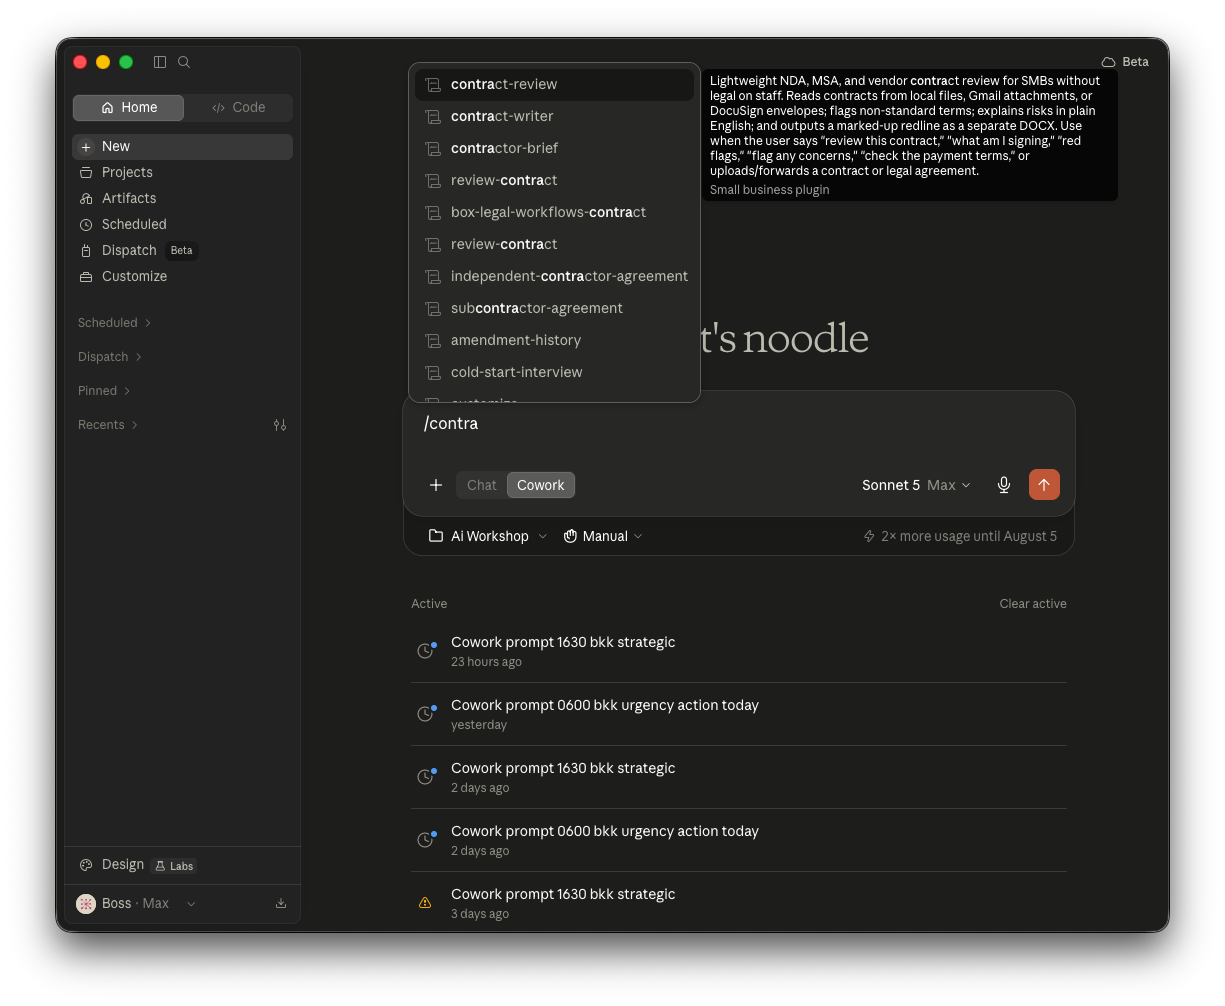Select independent-contractor-agreement skill
The image size is (1225, 1006).
pyautogui.click(x=554, y=276)
